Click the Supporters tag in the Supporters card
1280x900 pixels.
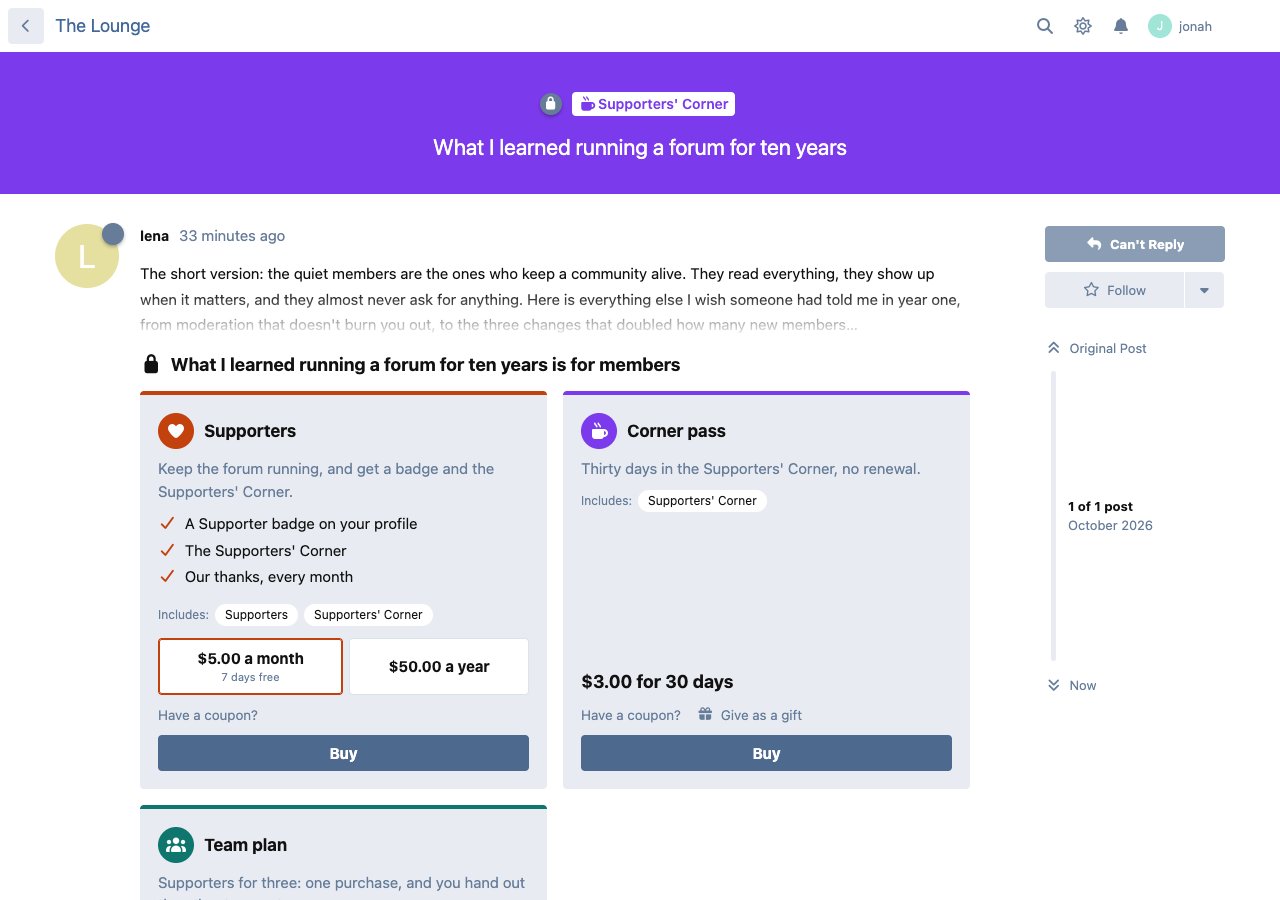point(256,615)
